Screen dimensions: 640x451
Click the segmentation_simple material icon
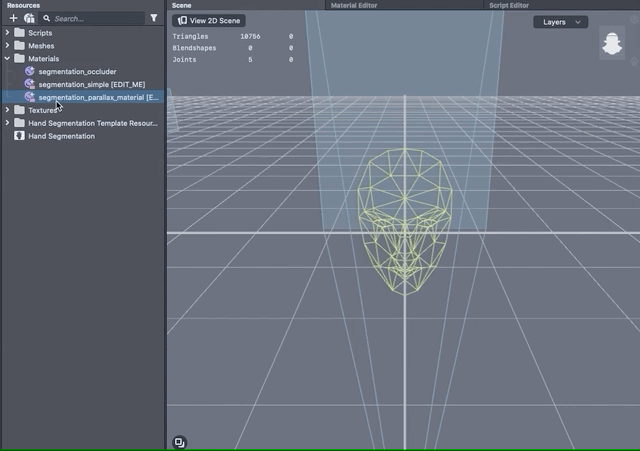(x=30, y=85)
